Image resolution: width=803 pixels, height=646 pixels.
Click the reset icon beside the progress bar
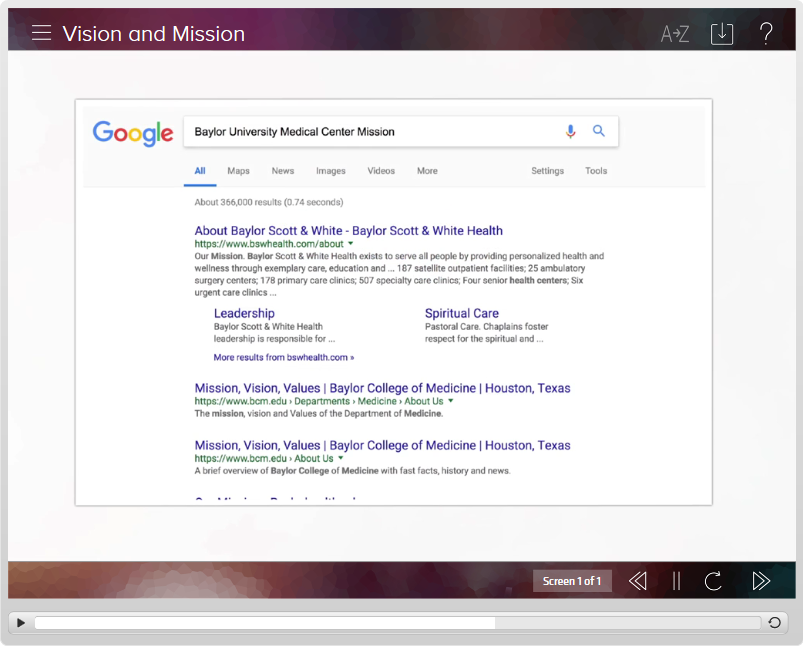pos(774,622)
